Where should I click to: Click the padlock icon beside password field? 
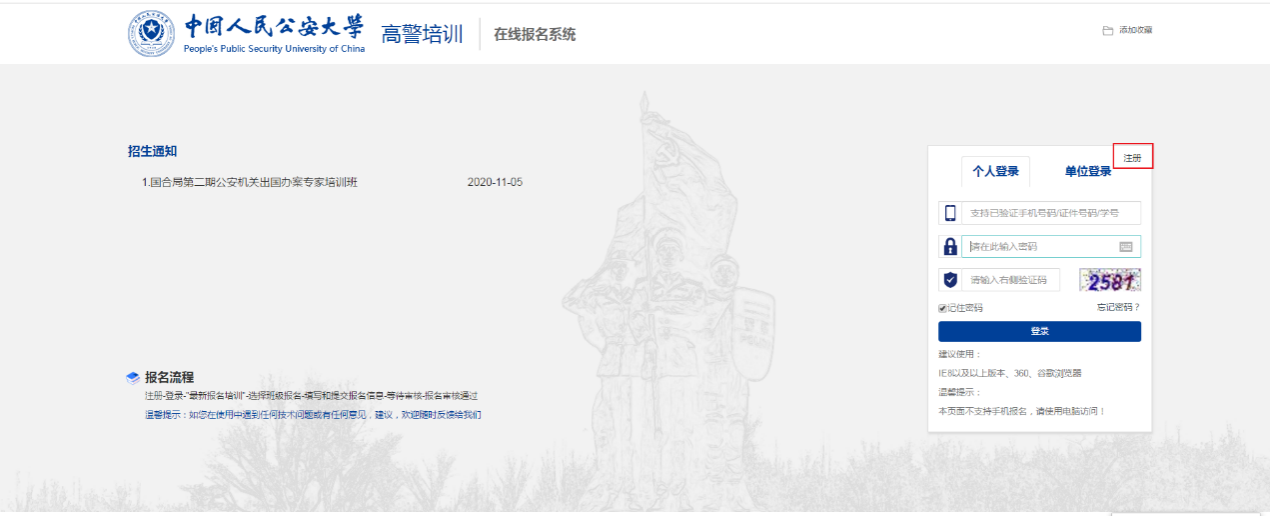(950, 247)
